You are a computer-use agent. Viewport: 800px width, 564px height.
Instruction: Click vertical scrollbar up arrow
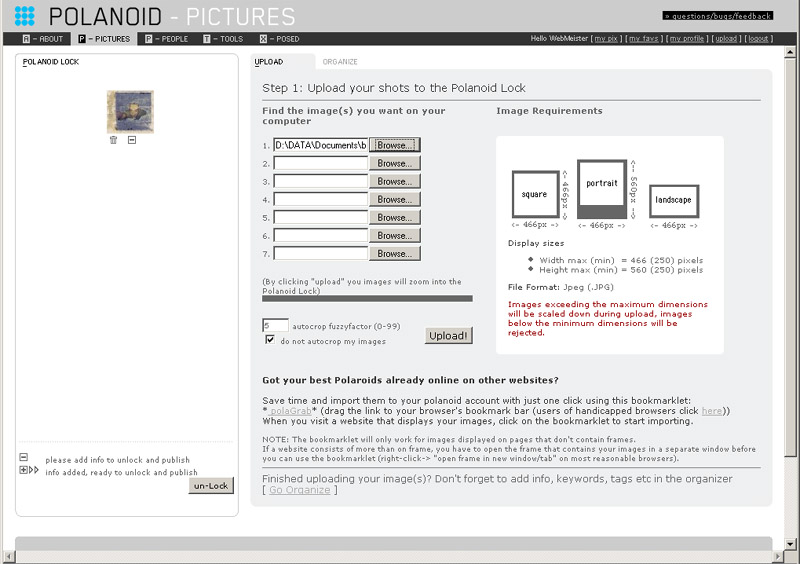[x=790, y=52]
